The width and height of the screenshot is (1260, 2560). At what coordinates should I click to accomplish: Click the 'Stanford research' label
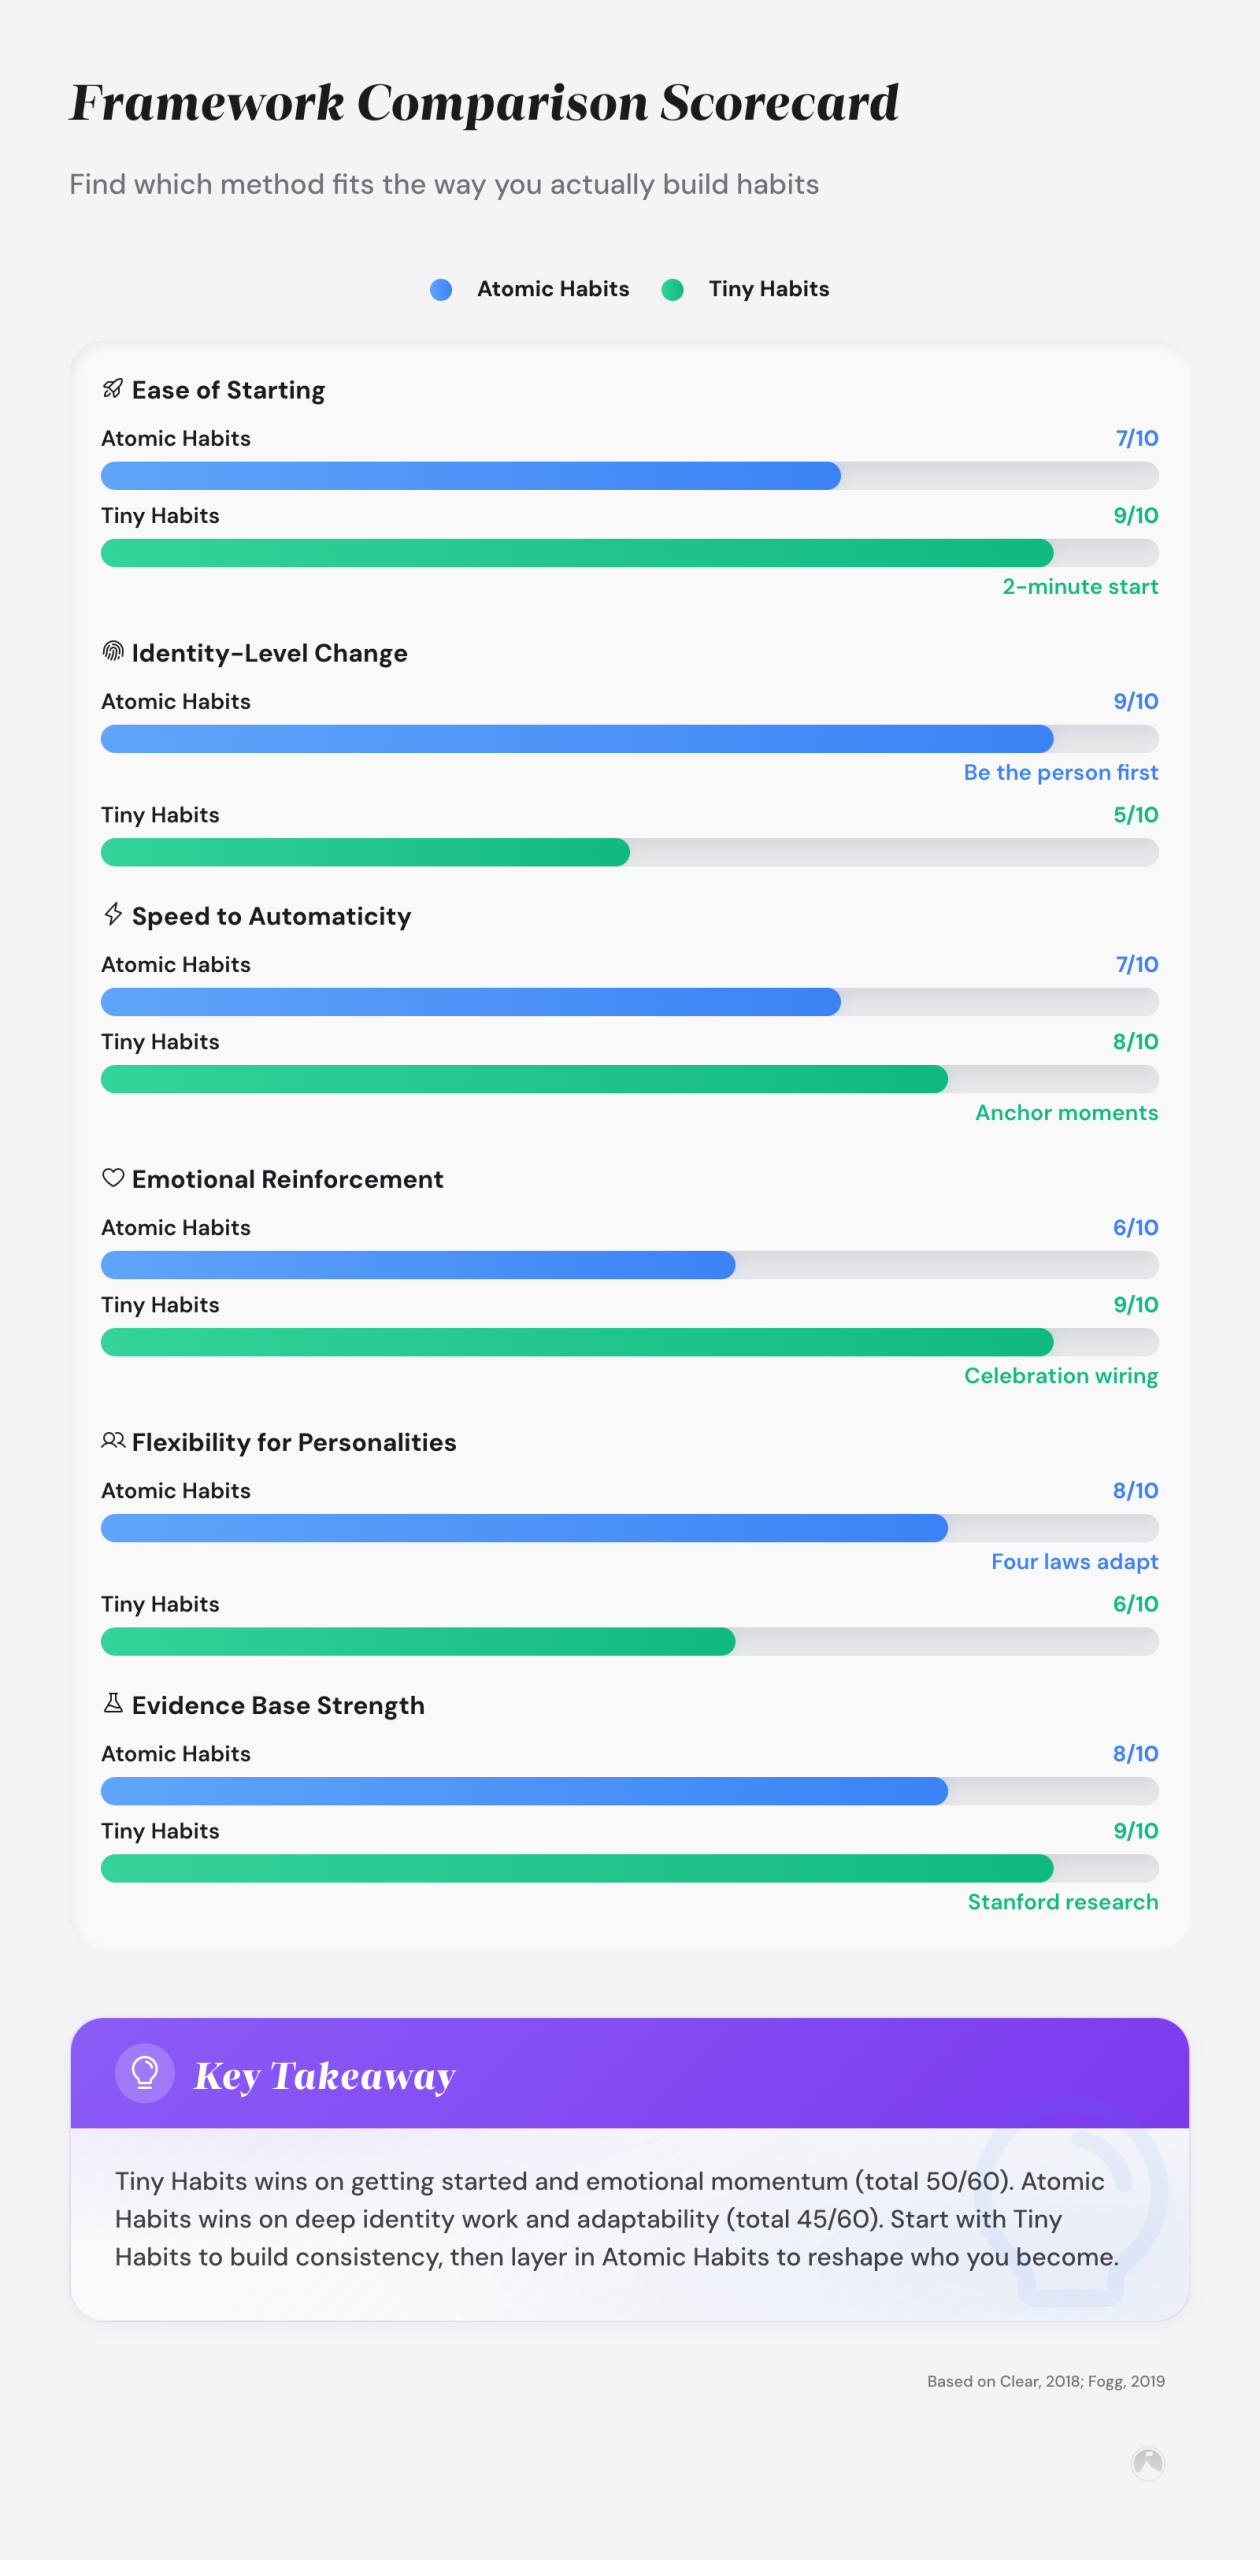click(1062, 1902)
